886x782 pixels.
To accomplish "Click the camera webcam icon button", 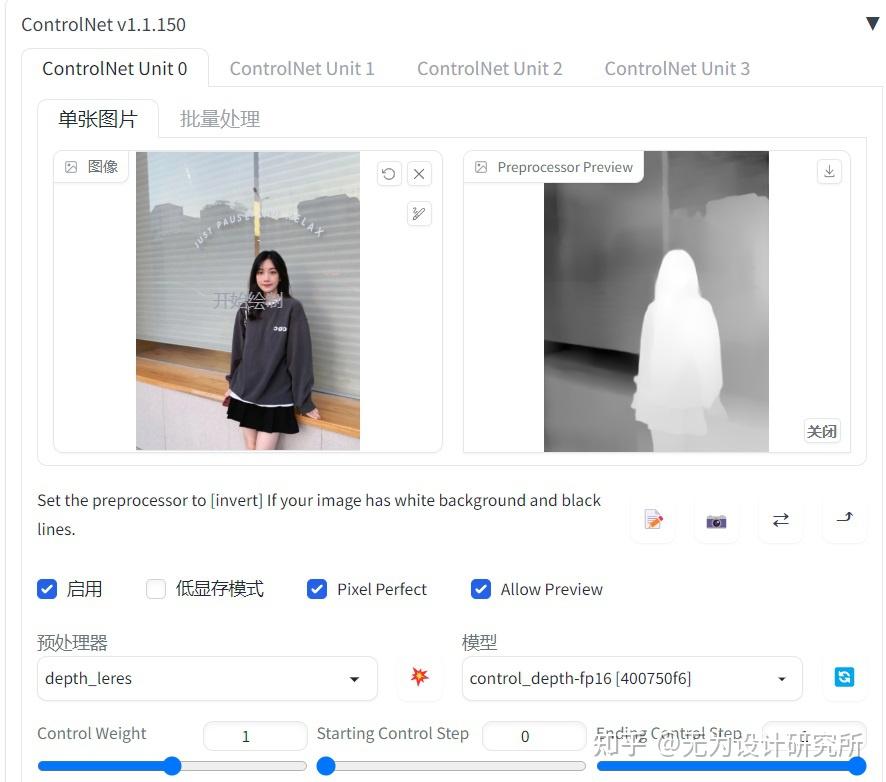I will click(x=716, y=520).
